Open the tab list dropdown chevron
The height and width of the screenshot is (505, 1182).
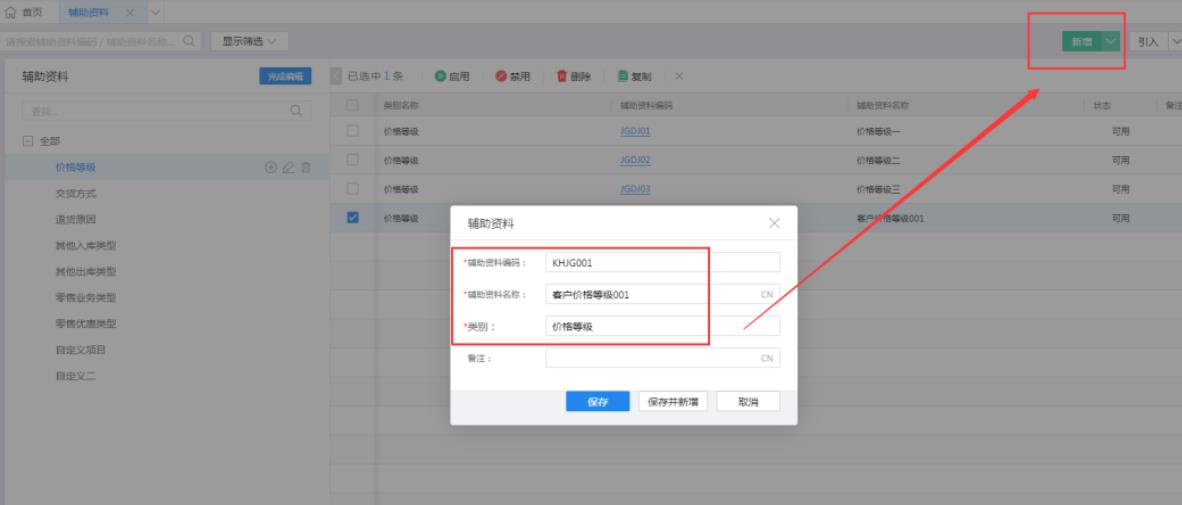coord(155,12)
